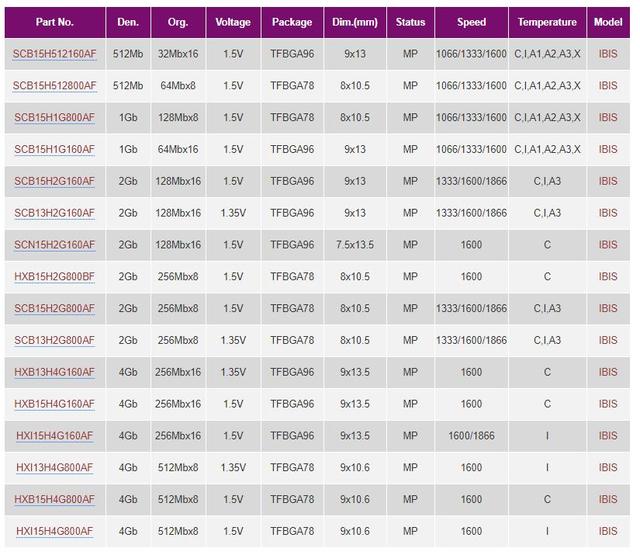
Task: Open part link SCB13H2G160AF
Action: pyautogui.click(x=55, y=213)
